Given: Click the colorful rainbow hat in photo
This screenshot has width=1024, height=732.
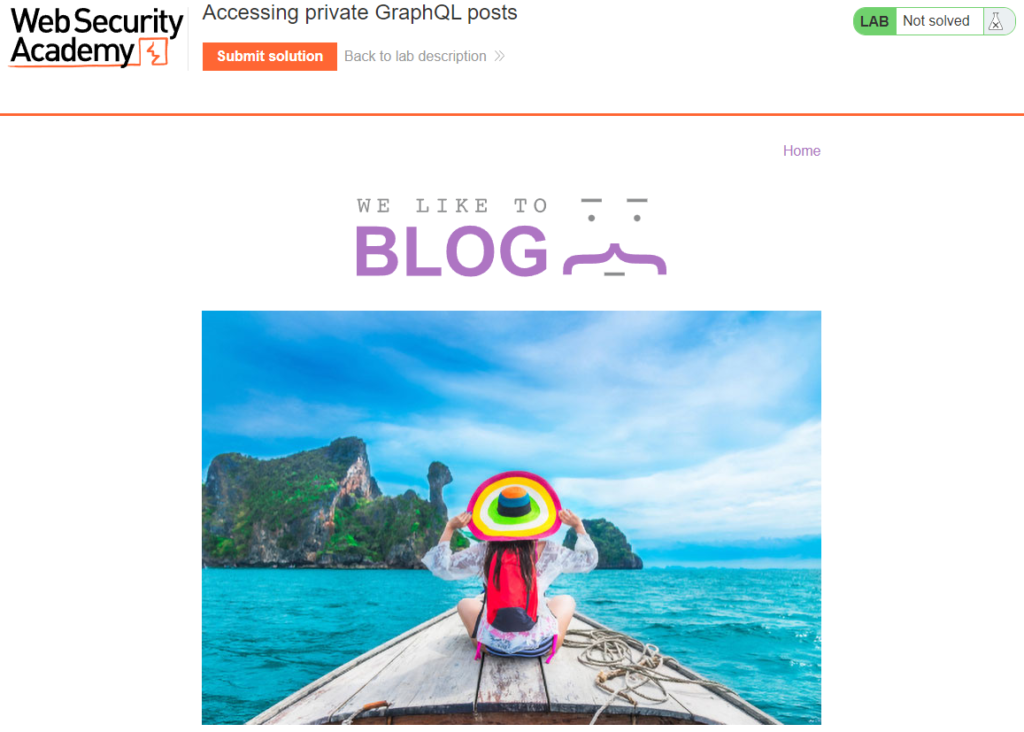Looking at the screenshot, I should (514, 506).
